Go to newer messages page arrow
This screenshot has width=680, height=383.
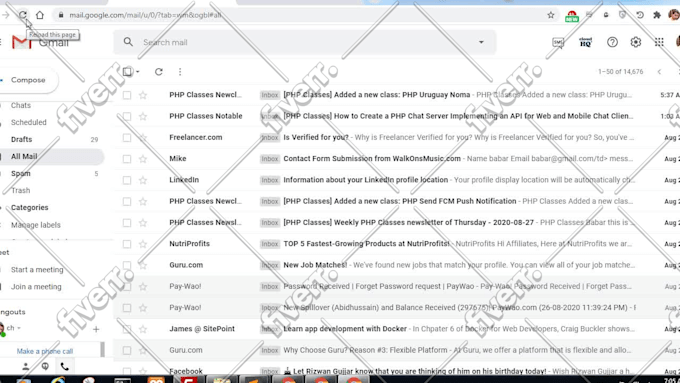click(659, 72)
